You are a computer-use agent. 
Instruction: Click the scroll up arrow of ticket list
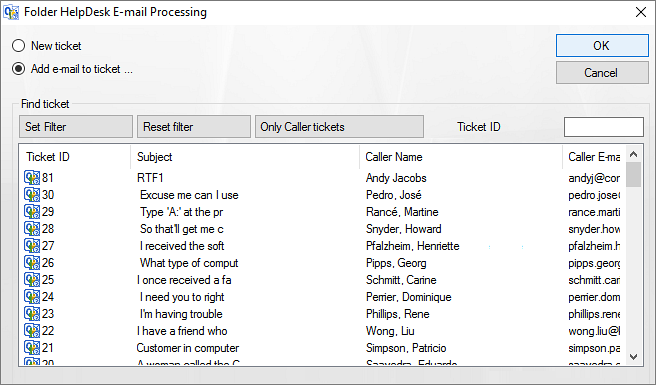point(633,154)
